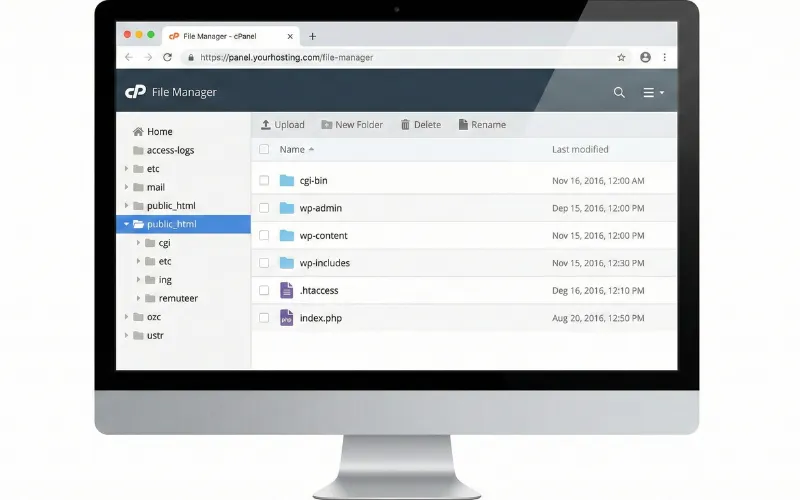Expand the ing subfolder arrow
800x500 pixels.
[138, 280]
